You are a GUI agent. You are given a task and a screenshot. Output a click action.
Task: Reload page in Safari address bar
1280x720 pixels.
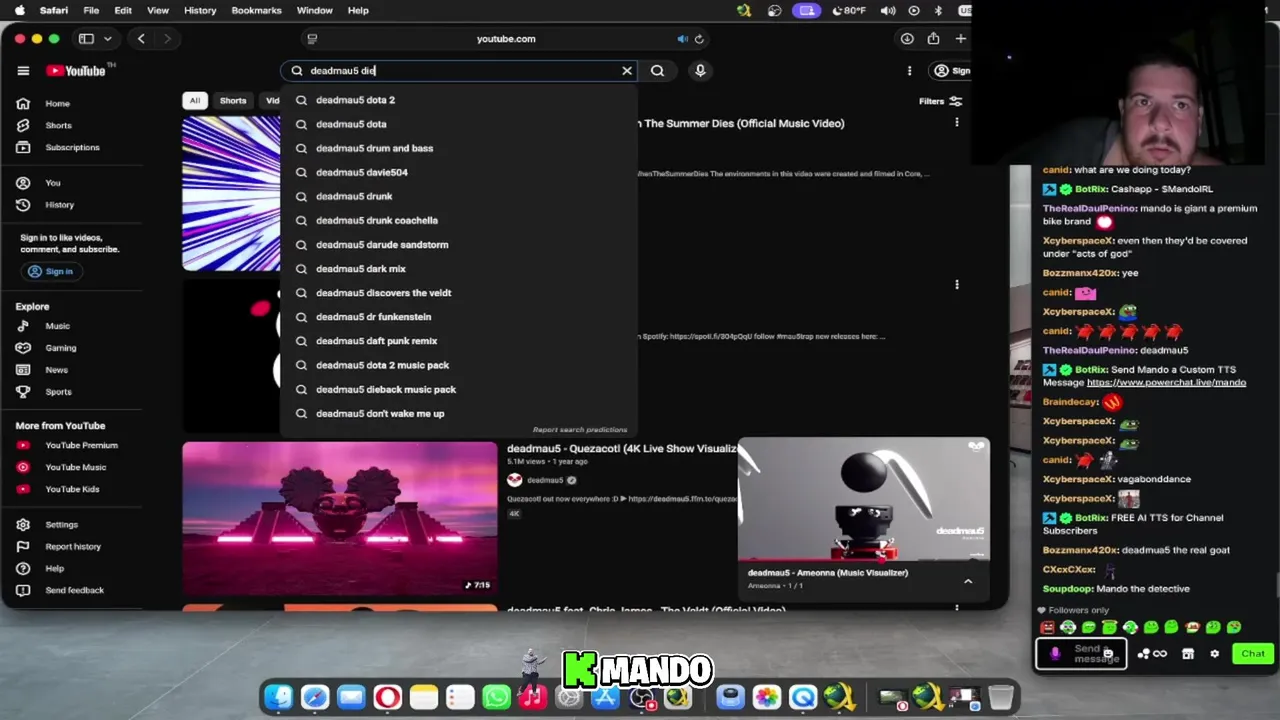point(699,39)
